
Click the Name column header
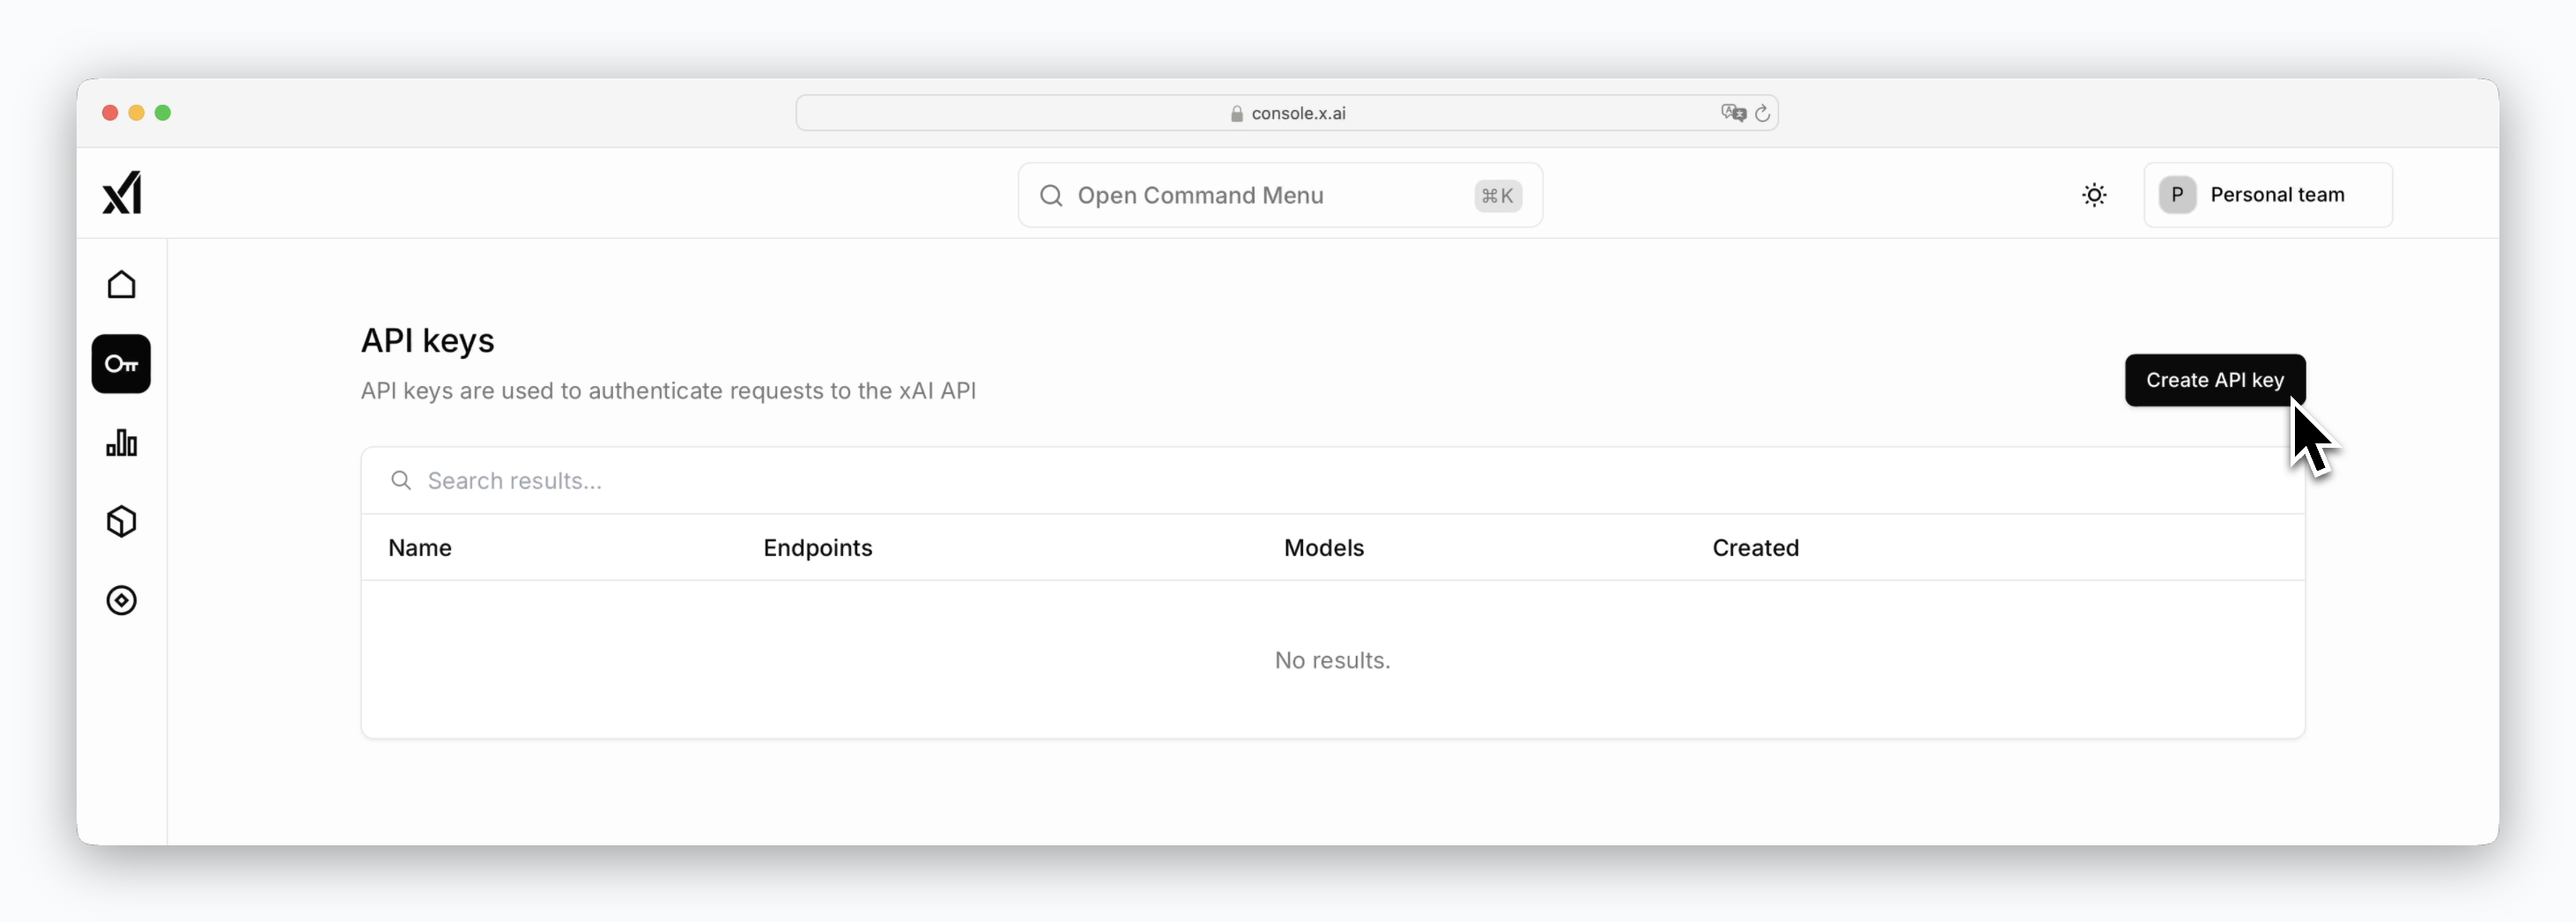(x=420, y=548)
